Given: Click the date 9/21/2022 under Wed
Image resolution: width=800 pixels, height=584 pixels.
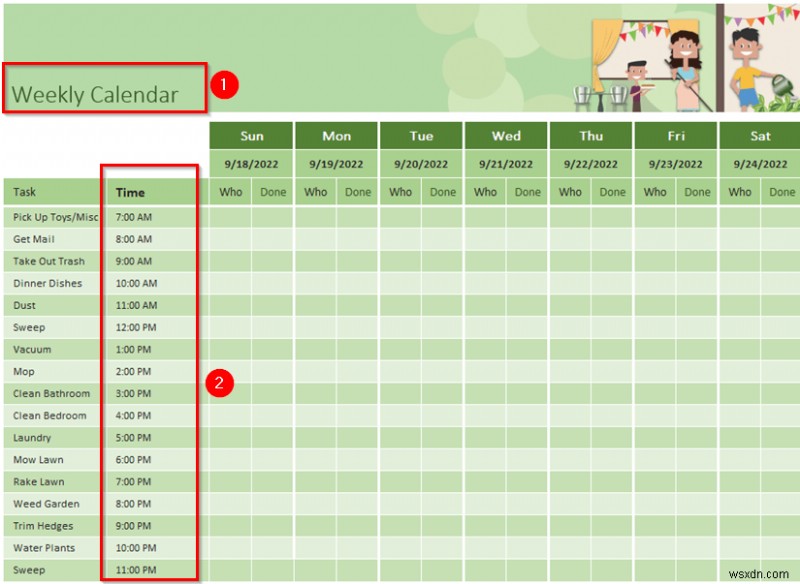Looking at the screenshot, I should coord(506,163).
